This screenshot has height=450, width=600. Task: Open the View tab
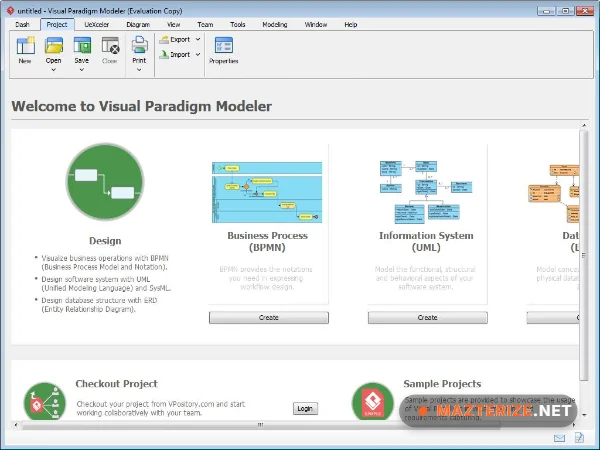[x=173, y=24]
